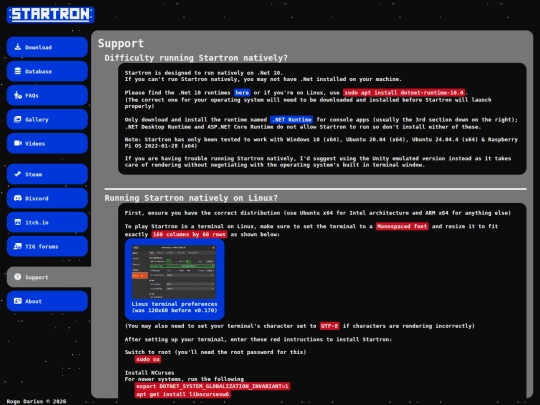Click 'Switch to root' instruction line
This screenshot has width=540, height=405.
tap(216, 352)
